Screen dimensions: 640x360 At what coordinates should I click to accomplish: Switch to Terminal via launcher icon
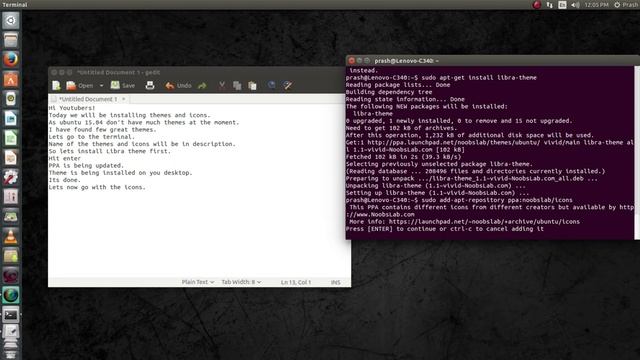tap(11, 315)
